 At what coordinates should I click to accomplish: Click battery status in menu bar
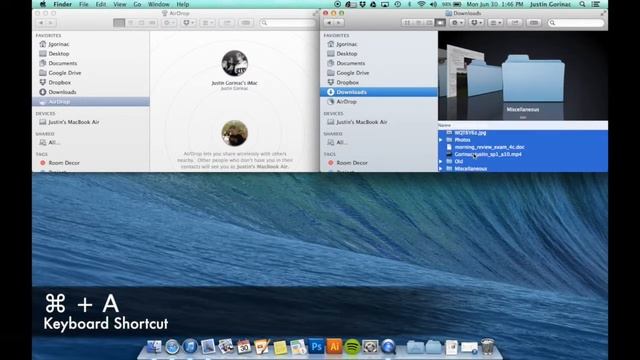point(451,4)
